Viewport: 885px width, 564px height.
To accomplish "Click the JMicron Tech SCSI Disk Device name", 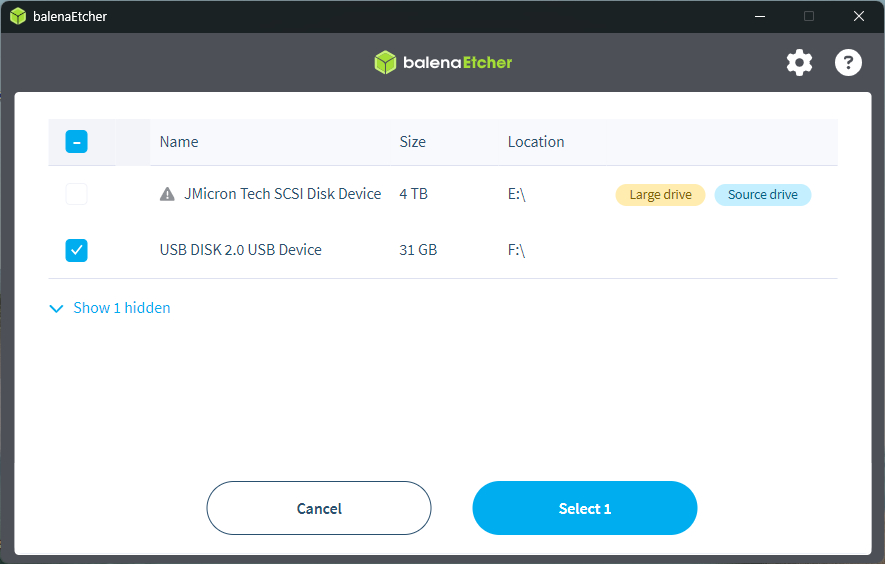I will click(283, 194).
